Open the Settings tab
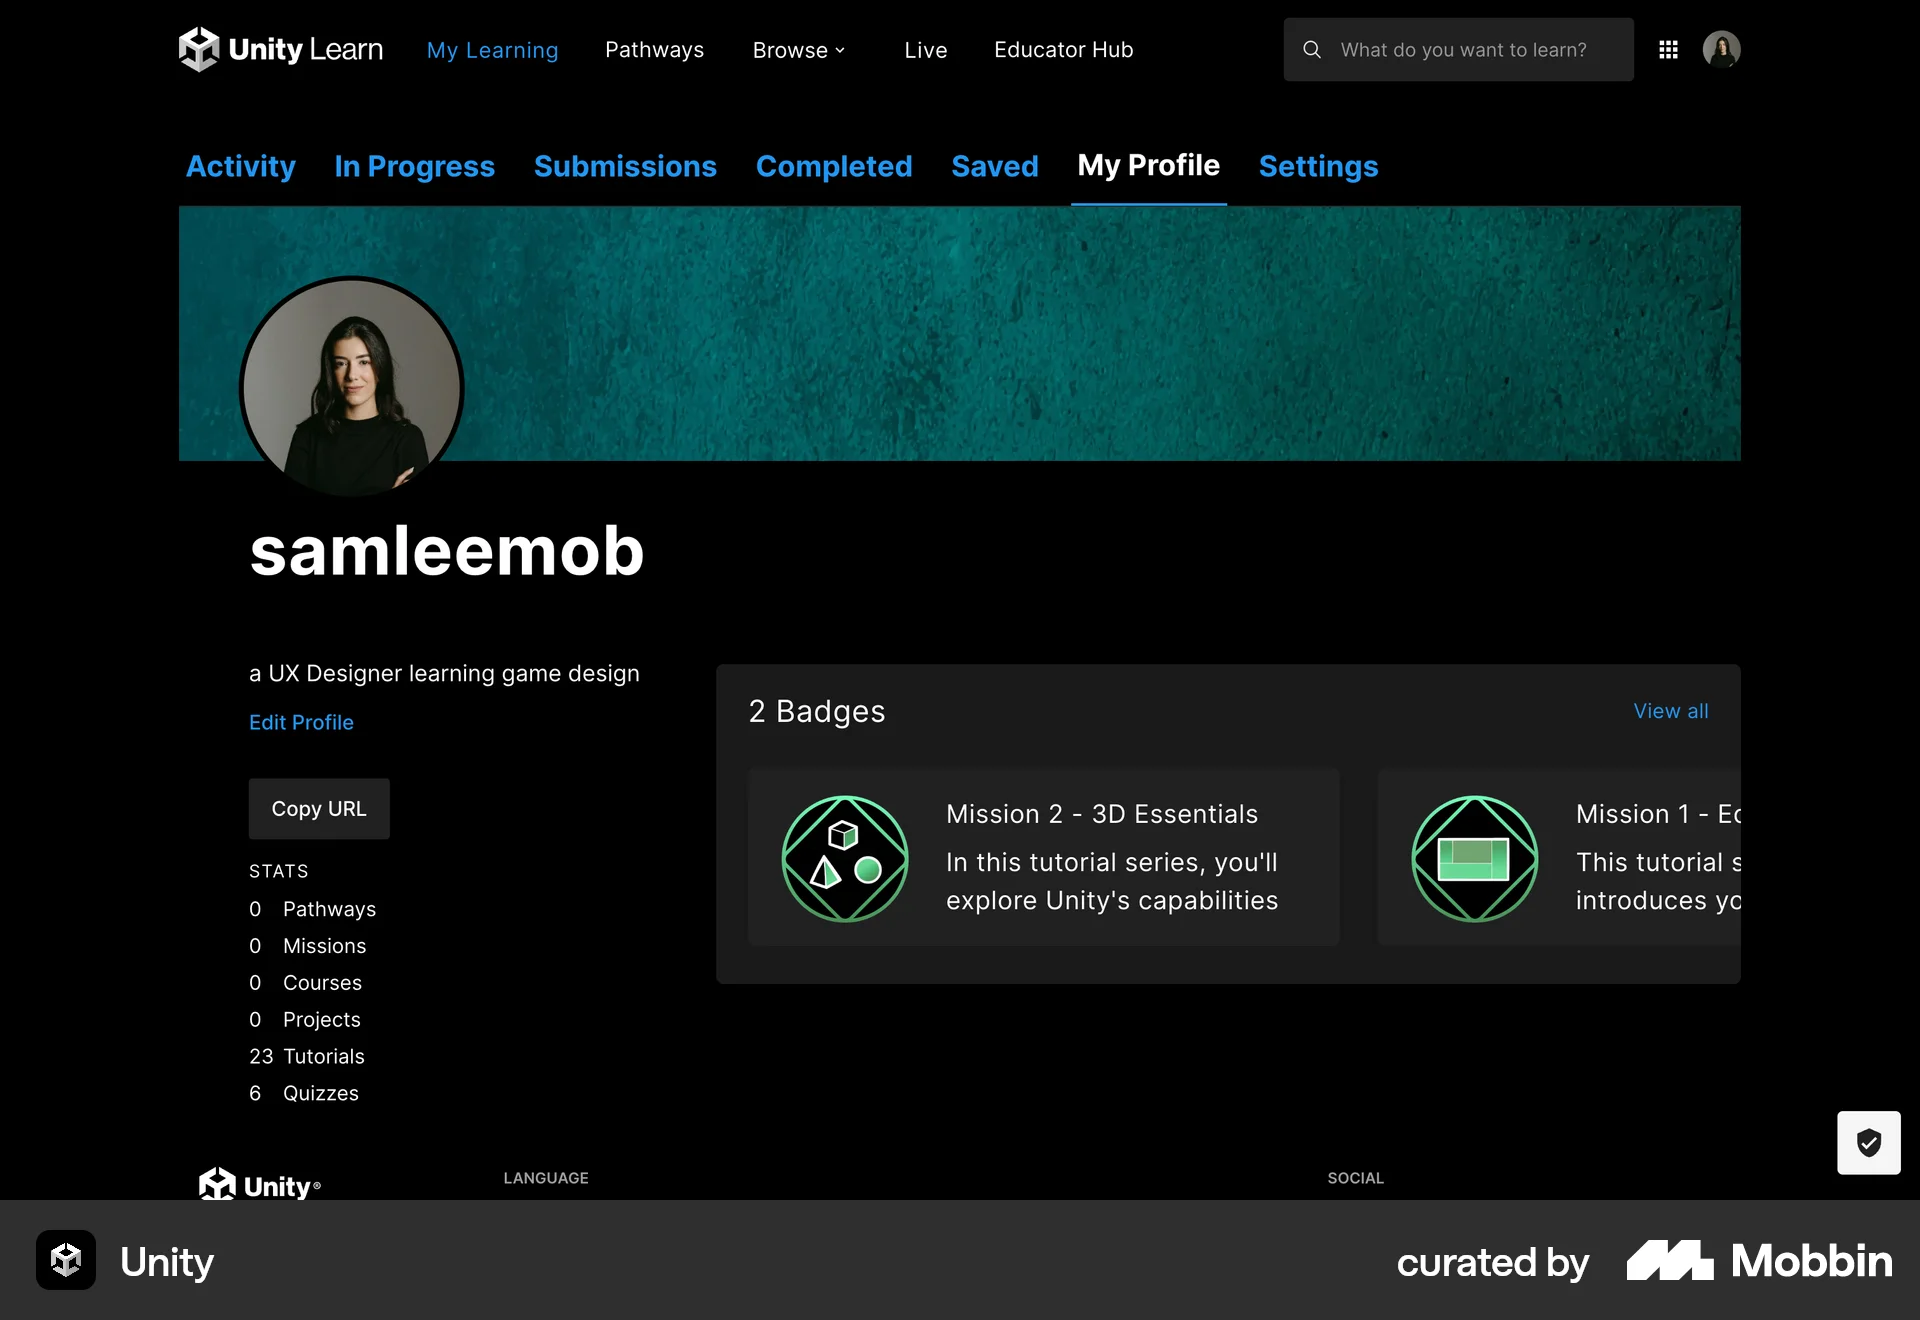Viewport: 1920px width, 1320px height. tap(1318, 166)
